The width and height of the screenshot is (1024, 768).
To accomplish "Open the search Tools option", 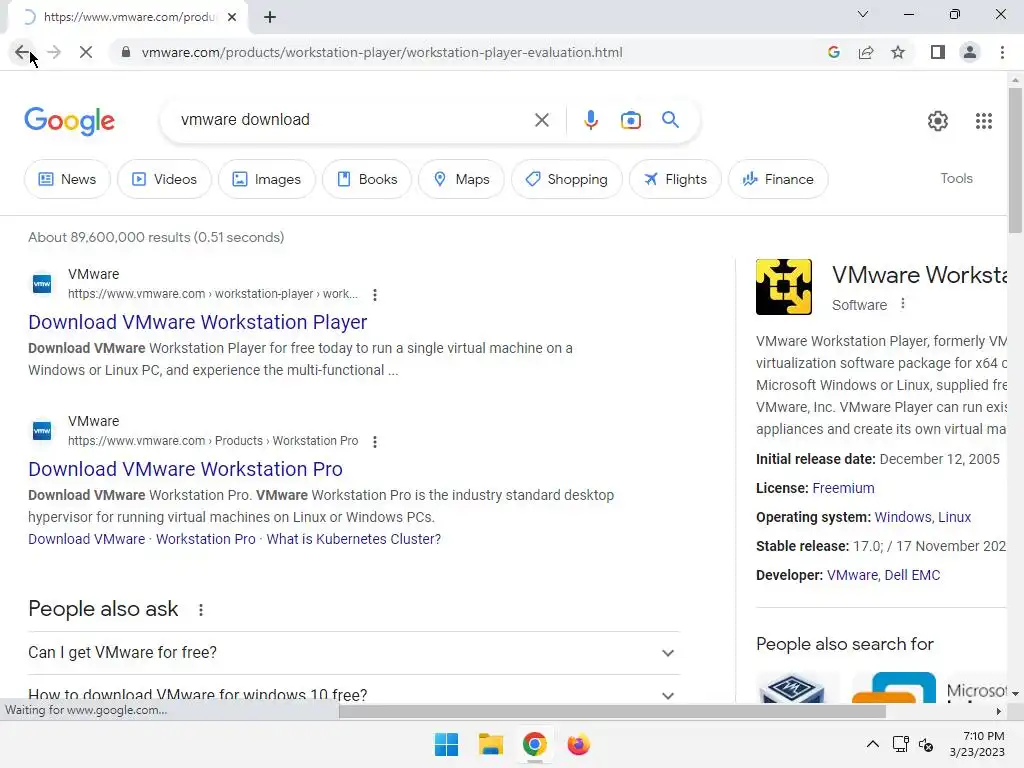I will [956, 178].
